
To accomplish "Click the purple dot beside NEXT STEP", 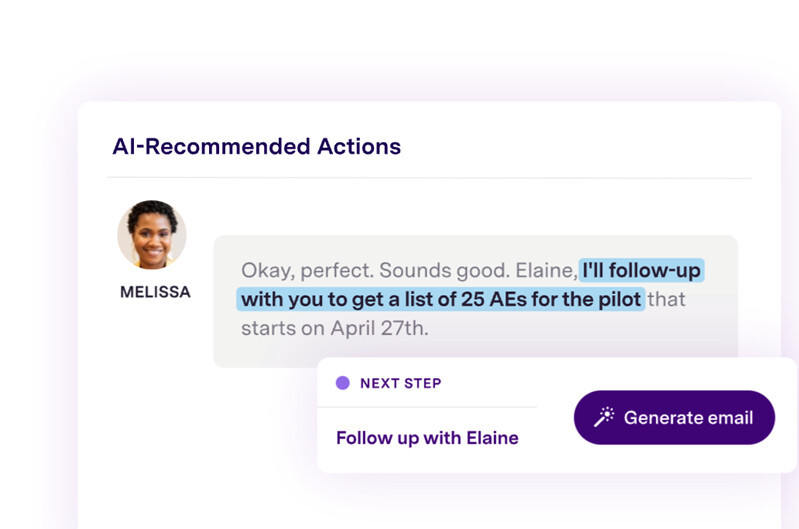I will tap(343, 383).
